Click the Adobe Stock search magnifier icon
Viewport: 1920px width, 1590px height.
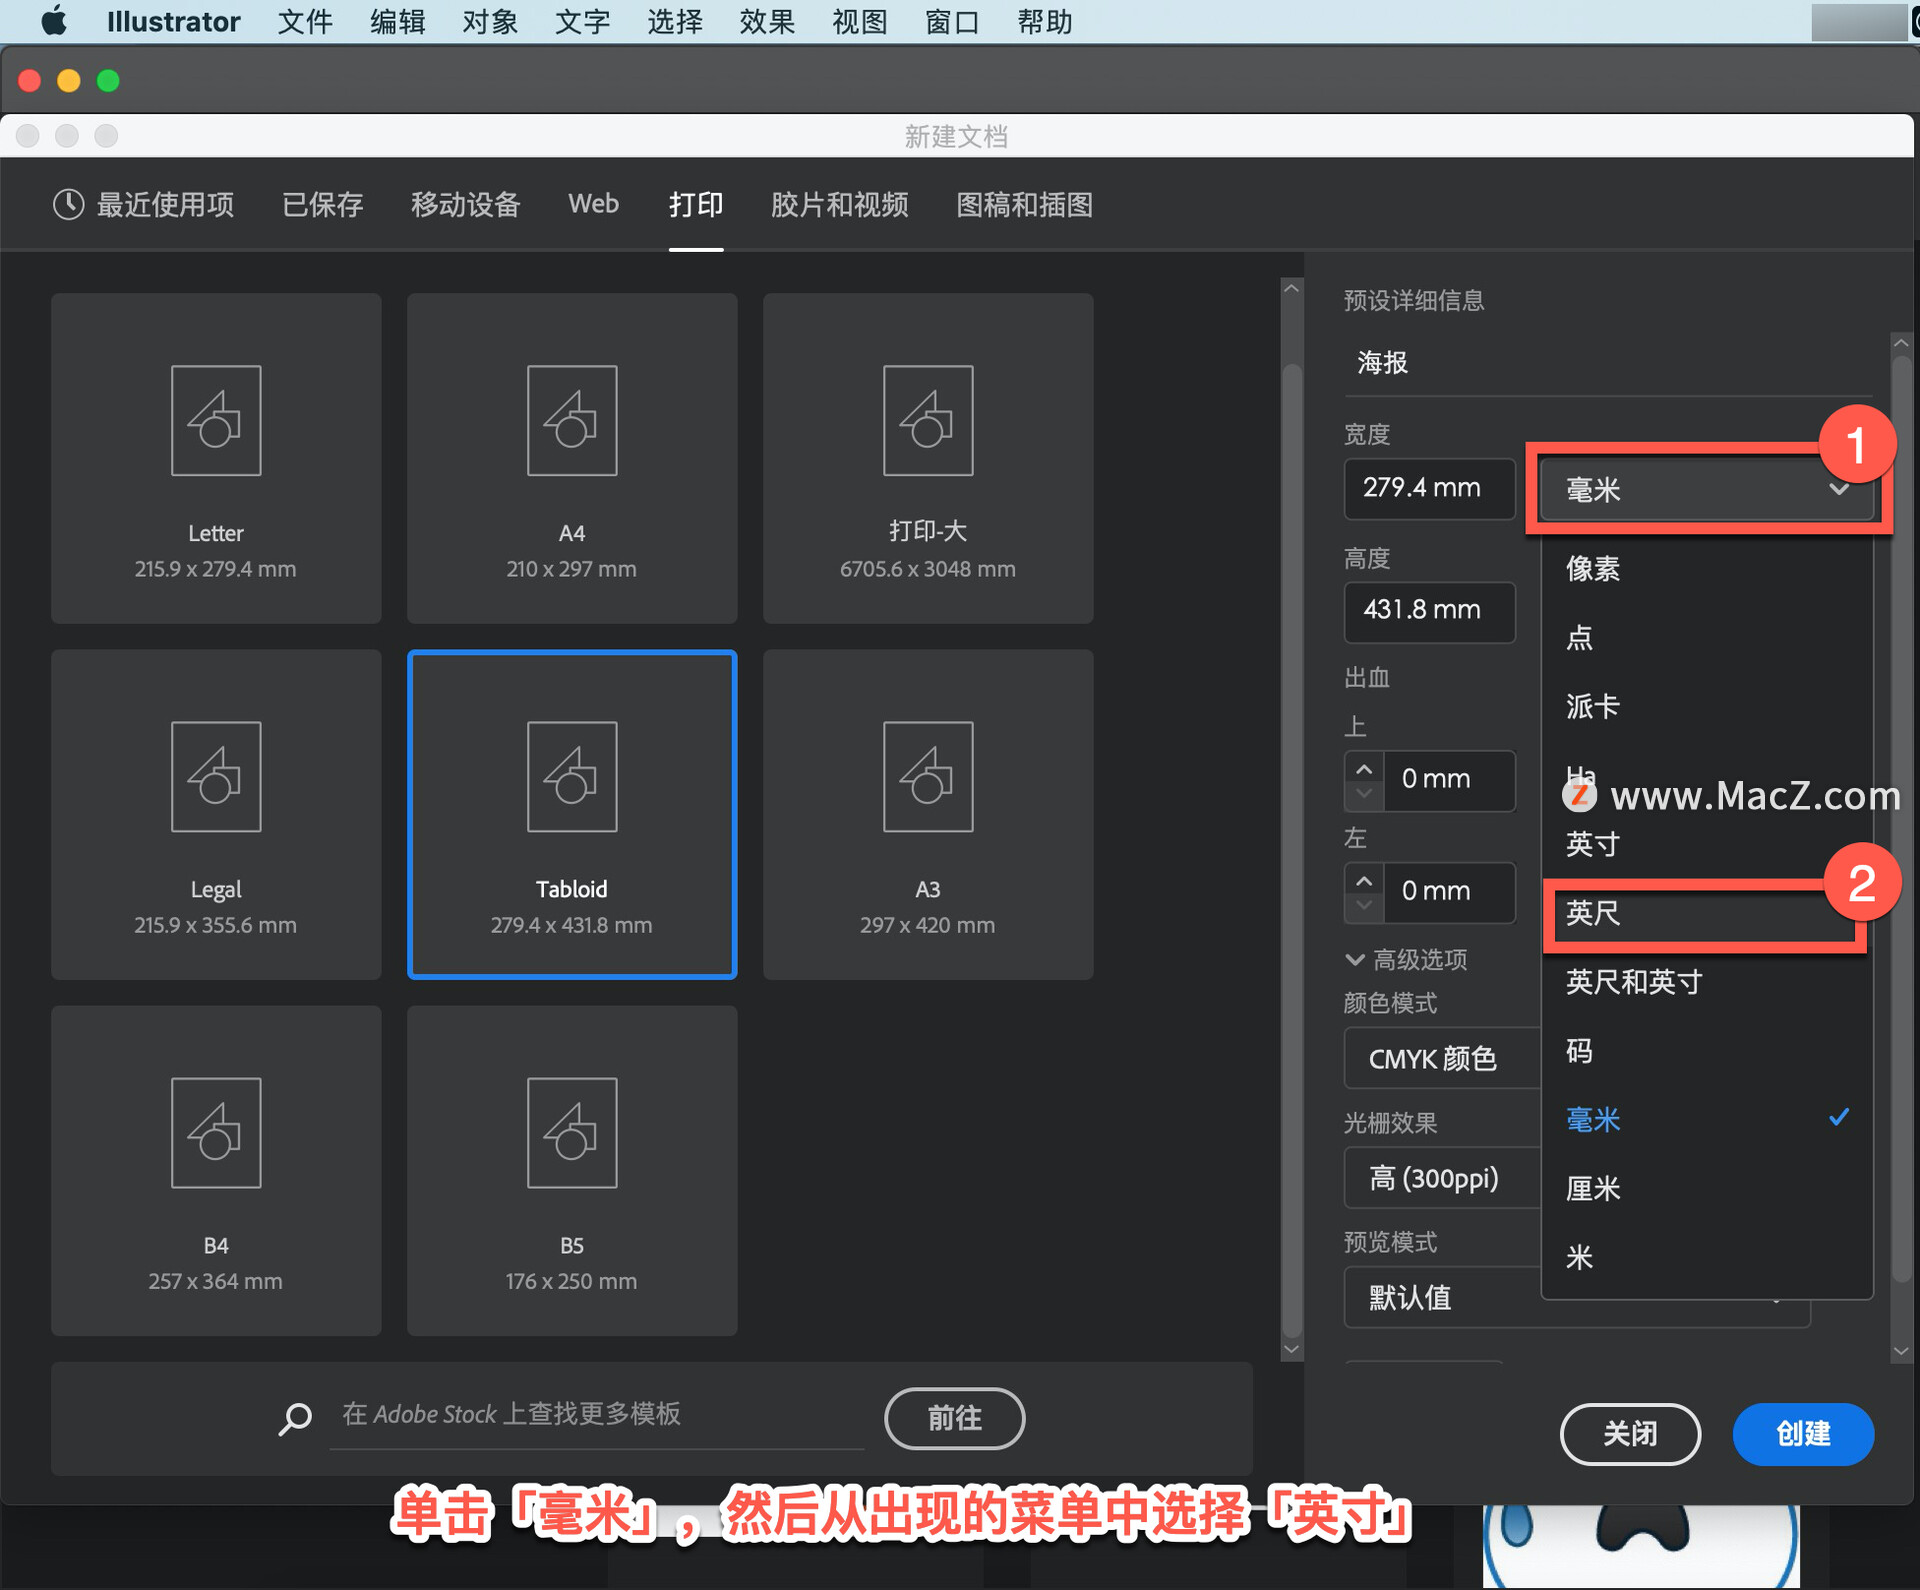click(295, 1418)
